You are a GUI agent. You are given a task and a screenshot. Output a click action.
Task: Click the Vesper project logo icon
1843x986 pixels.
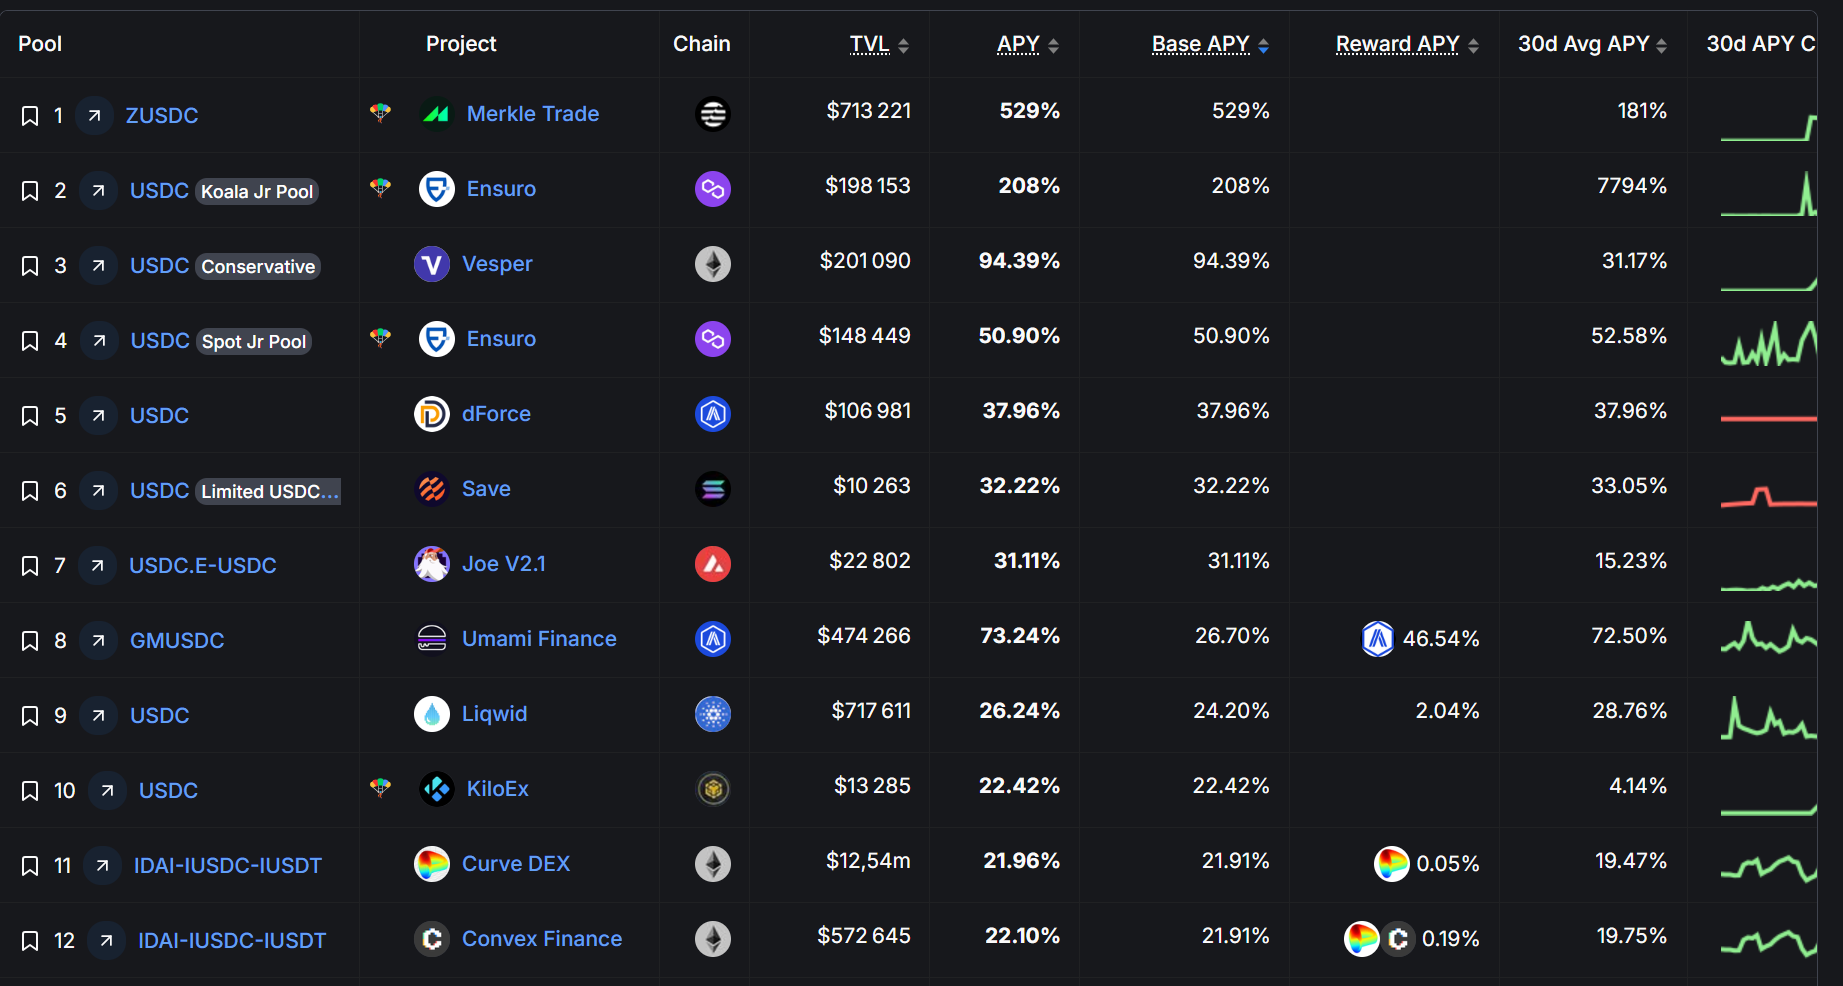pyautogui.click(x=432, y=264)
